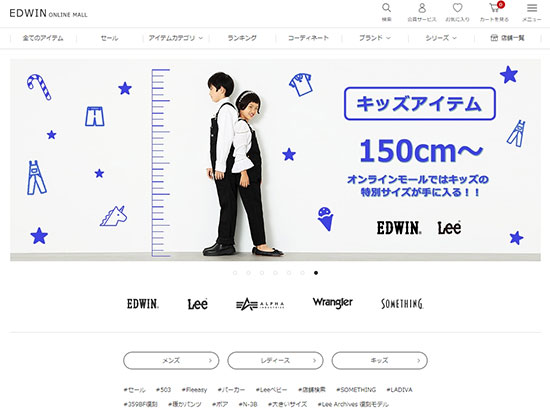Follow the #ボア hashtag link
This screenshot has width=550, height=416.
point(220,404)
